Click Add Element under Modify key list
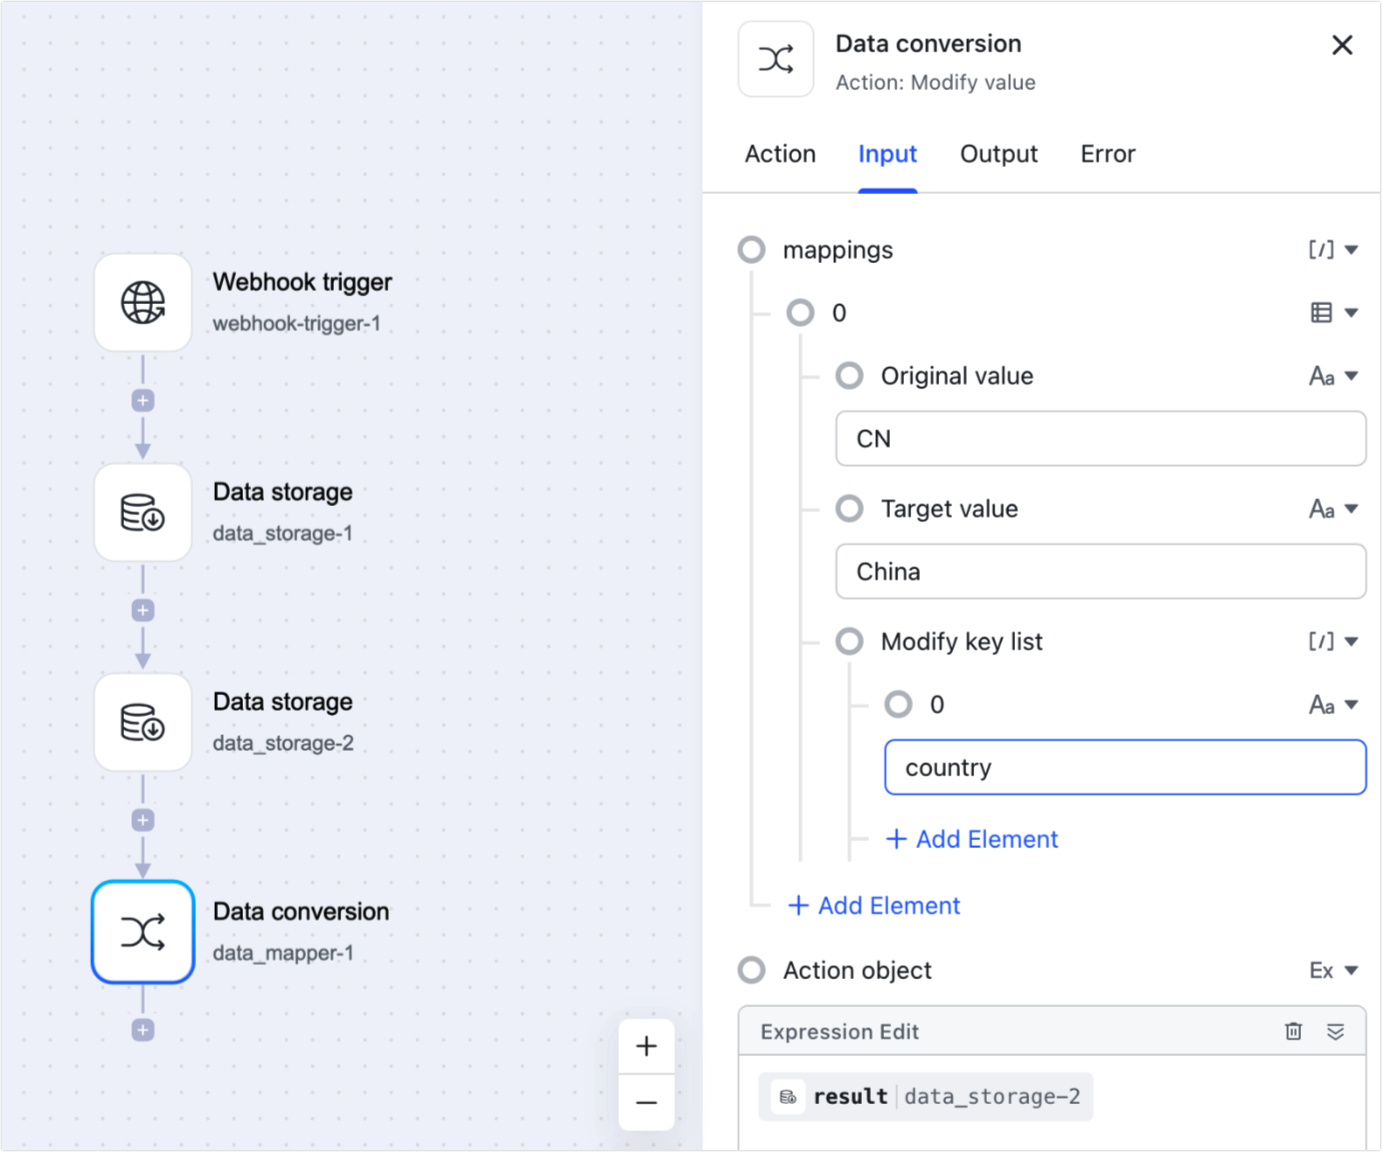The image size is (1382, 1152). pos(971,839)
